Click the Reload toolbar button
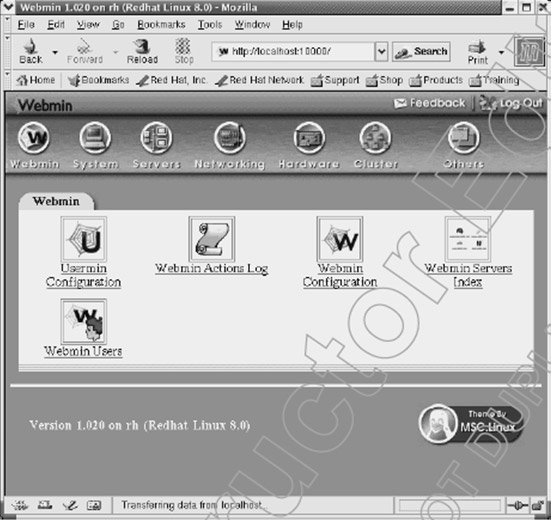 click(142, 51)
